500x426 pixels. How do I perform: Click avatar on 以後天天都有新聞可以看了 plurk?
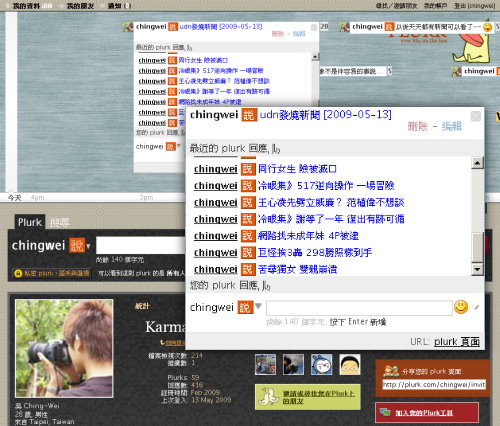[x=345, y=27]
